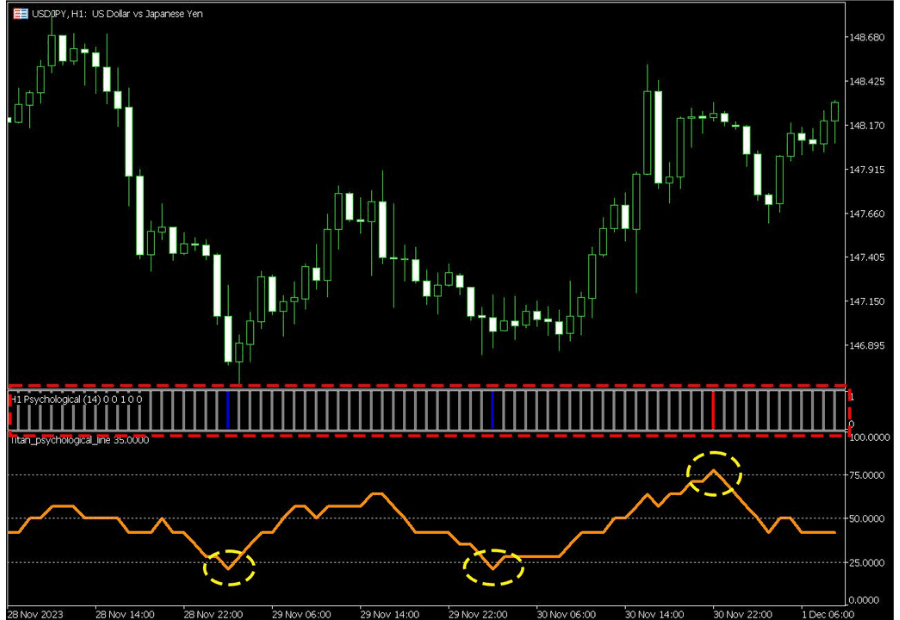Image resolution: width=900 pixels, height=620 pixels.
Task: Click the H1 Psychological (14) indicator label
Action: 76,399
